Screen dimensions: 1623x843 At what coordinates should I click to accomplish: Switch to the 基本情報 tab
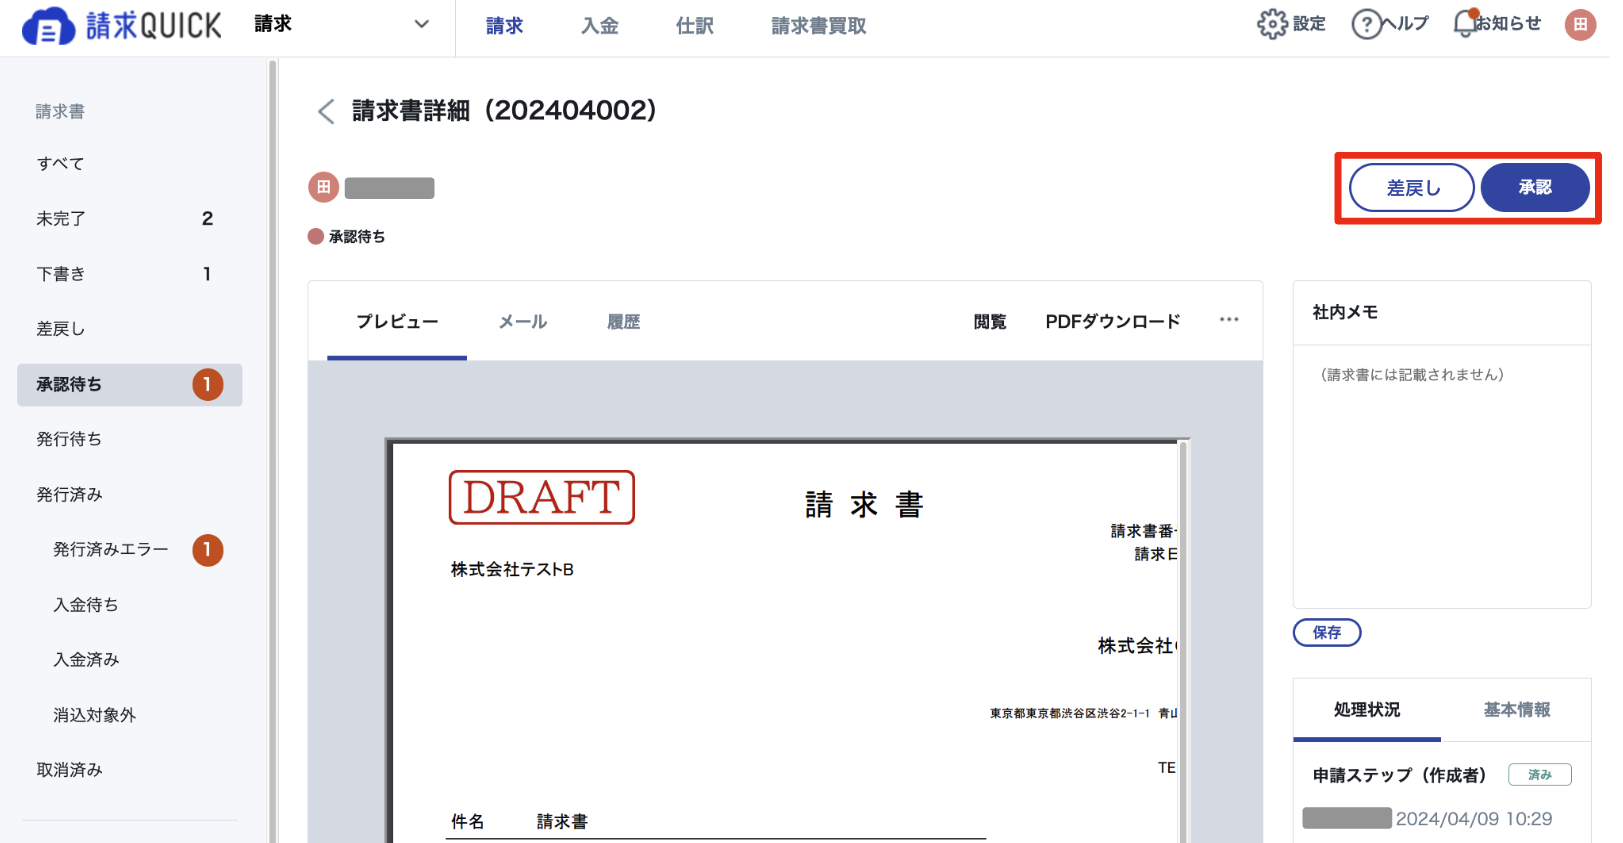click(1517, 710)
